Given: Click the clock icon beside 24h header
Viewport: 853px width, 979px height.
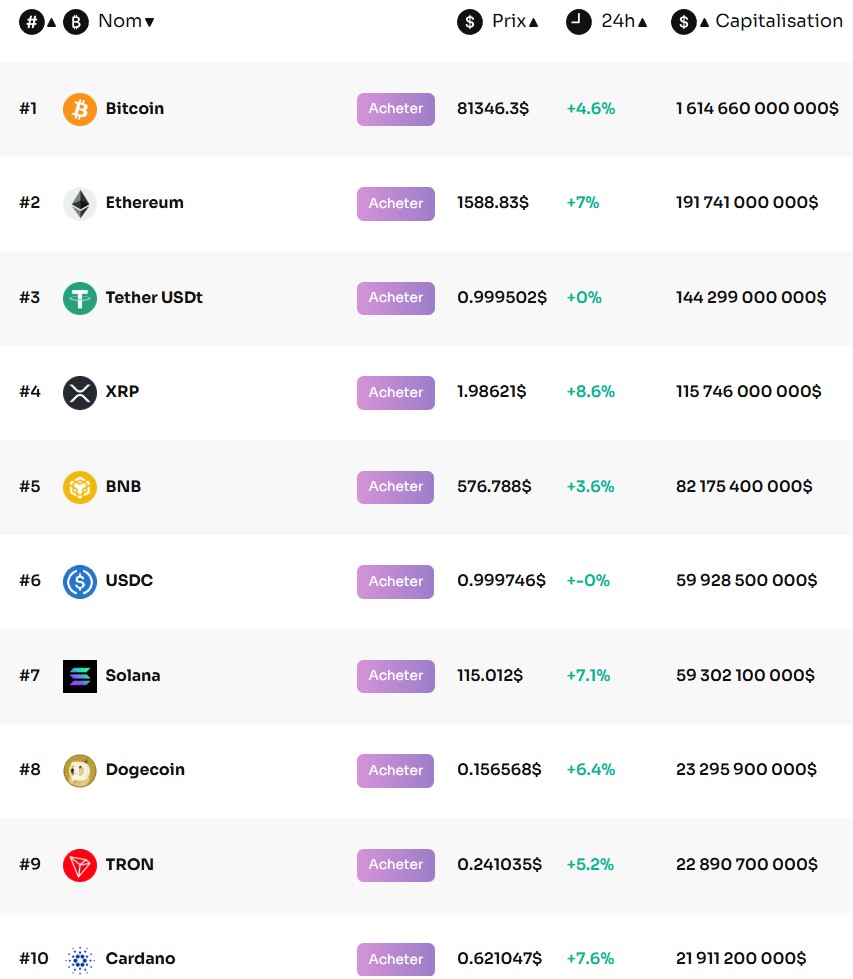Looking at the screenshot, I should [x=578, y=21].
